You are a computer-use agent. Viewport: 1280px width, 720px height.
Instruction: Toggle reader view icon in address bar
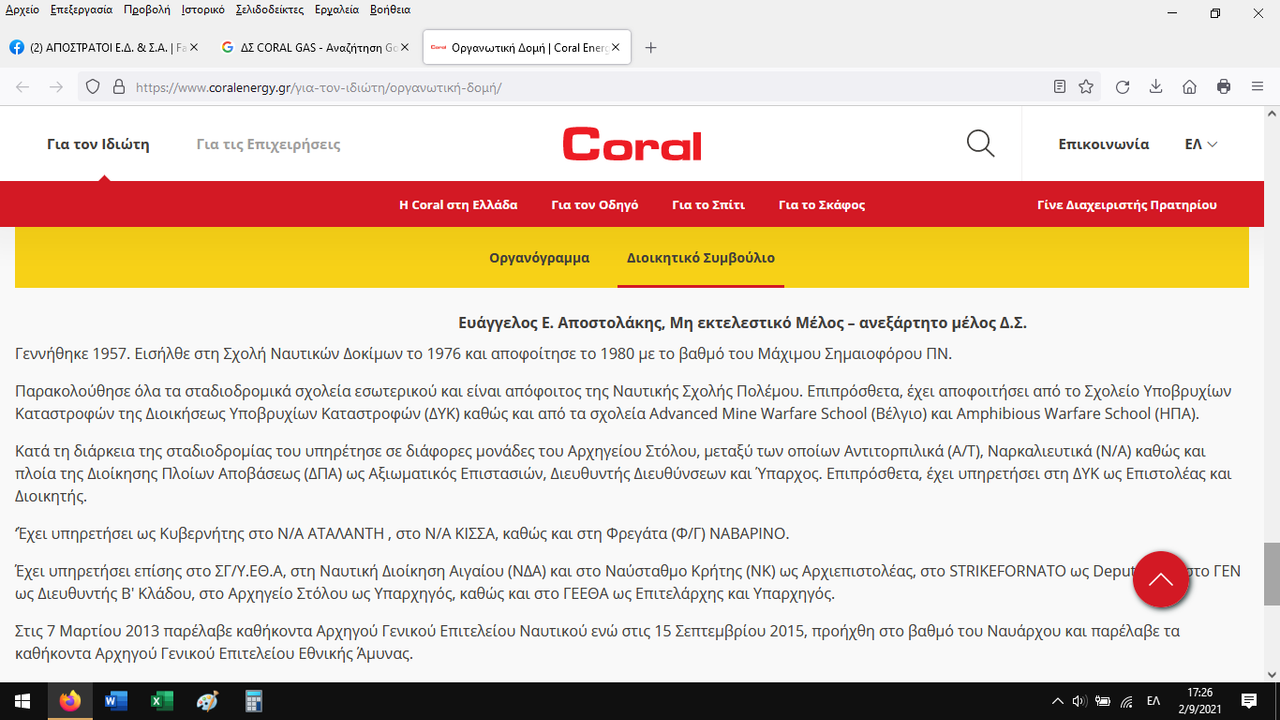click(1060, 87)
